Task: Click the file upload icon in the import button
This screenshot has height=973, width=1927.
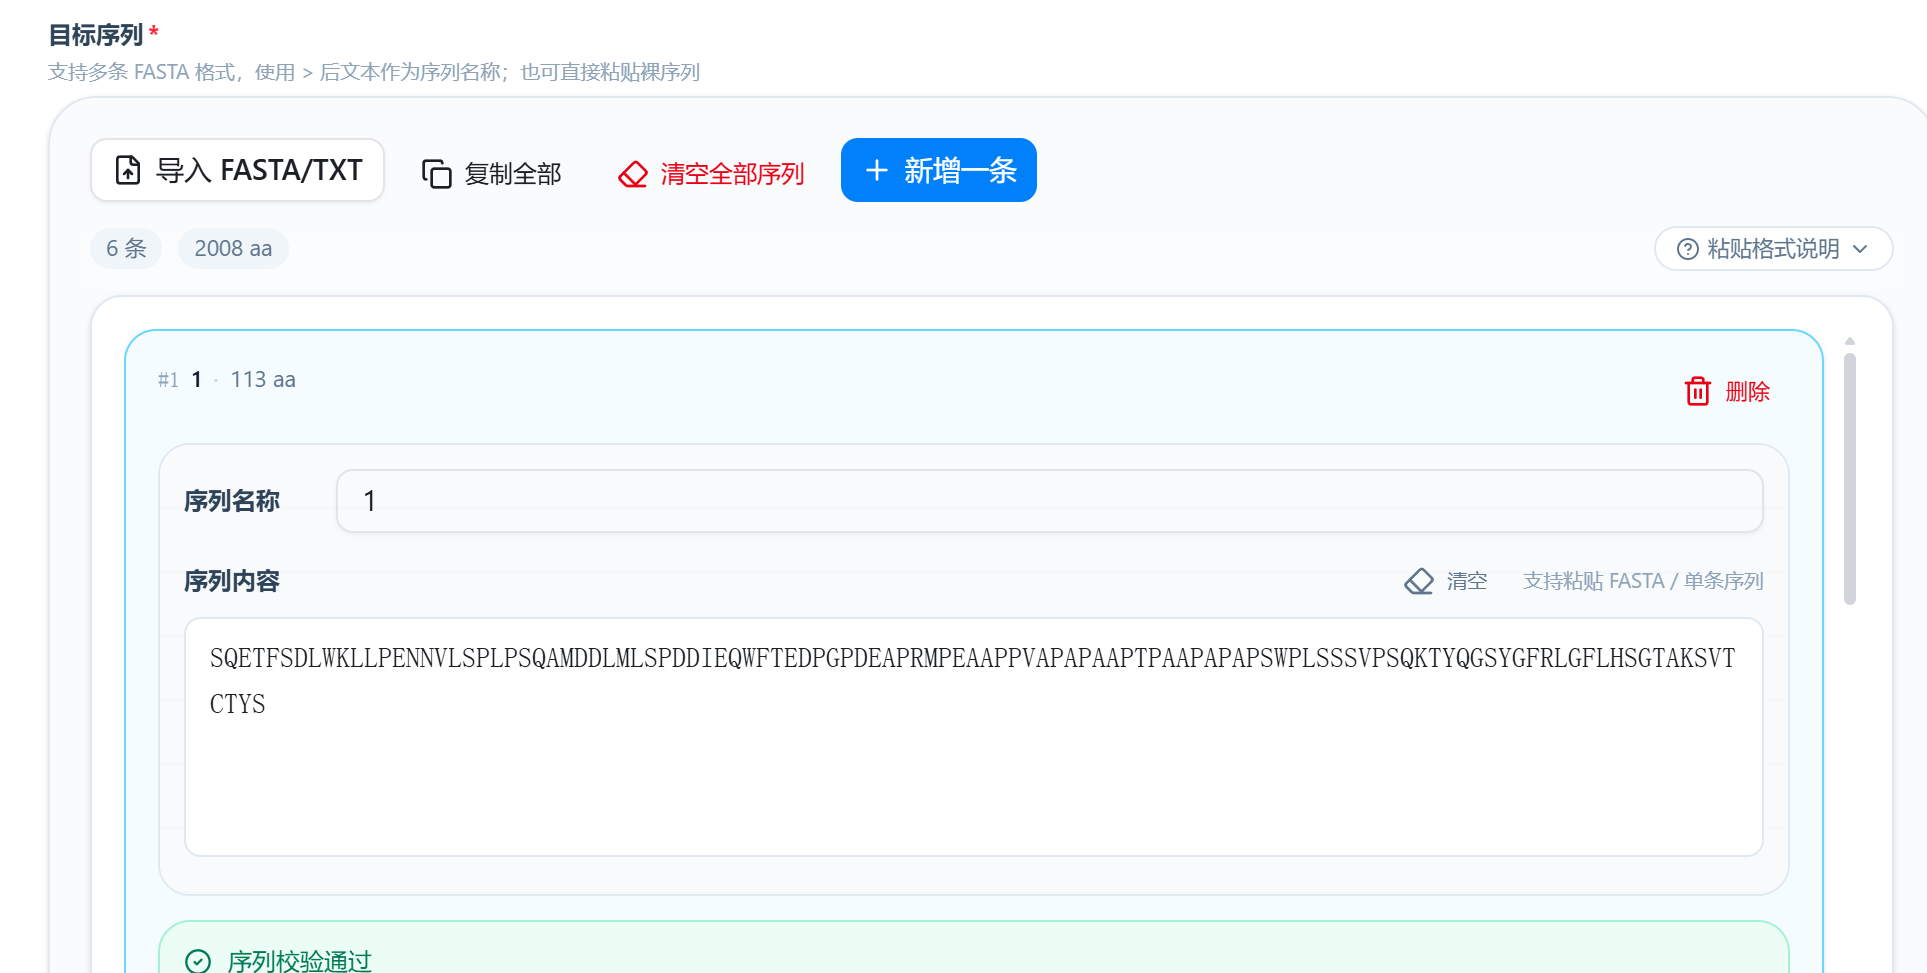Action: (x=128, y=171)
